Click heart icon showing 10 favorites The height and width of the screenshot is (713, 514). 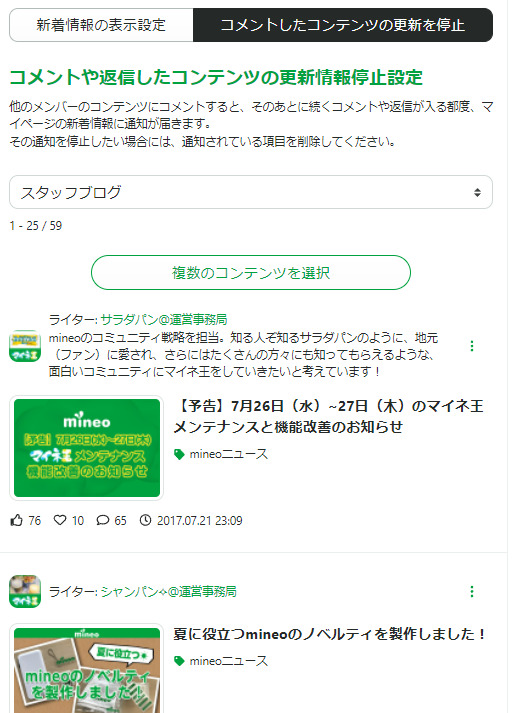60,520
